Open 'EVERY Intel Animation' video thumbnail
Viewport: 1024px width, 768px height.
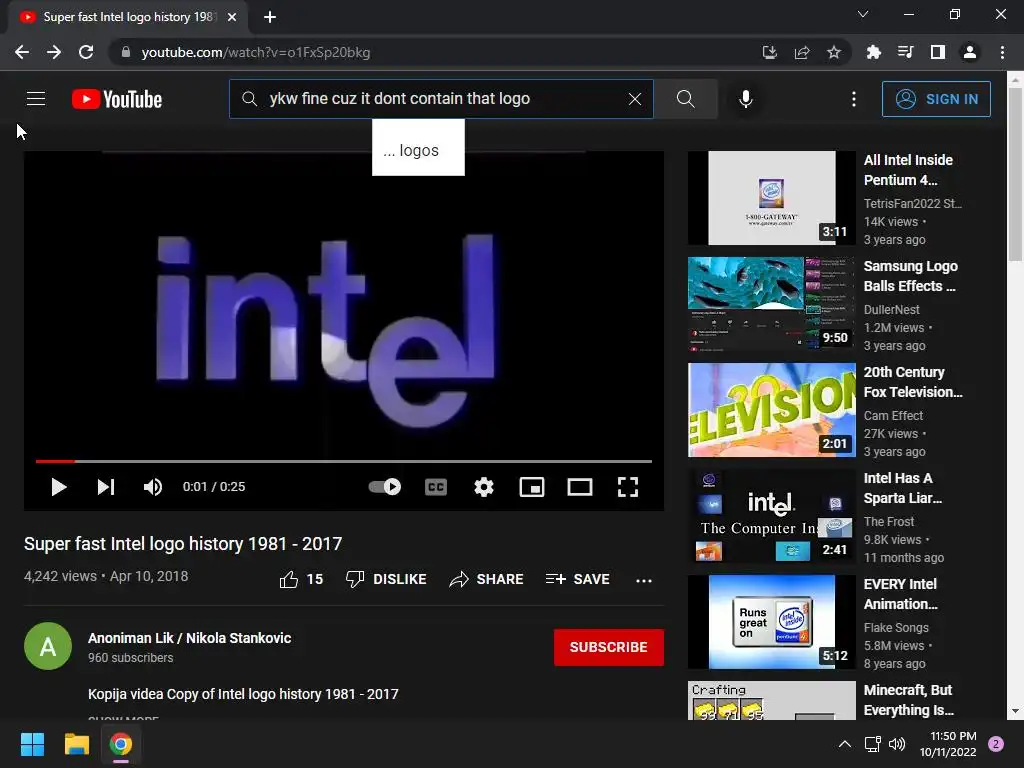pos(771,622)
